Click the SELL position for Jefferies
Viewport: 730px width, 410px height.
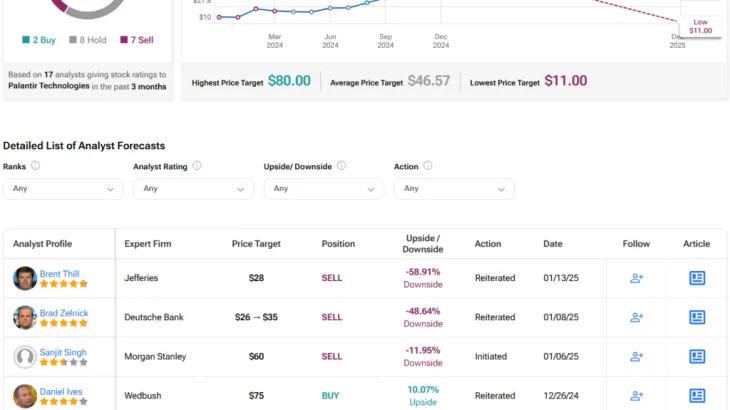point(331,278)
